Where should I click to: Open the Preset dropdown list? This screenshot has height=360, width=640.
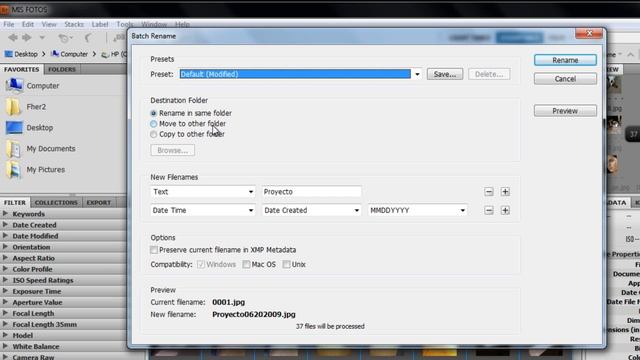[x=417, y=74]
